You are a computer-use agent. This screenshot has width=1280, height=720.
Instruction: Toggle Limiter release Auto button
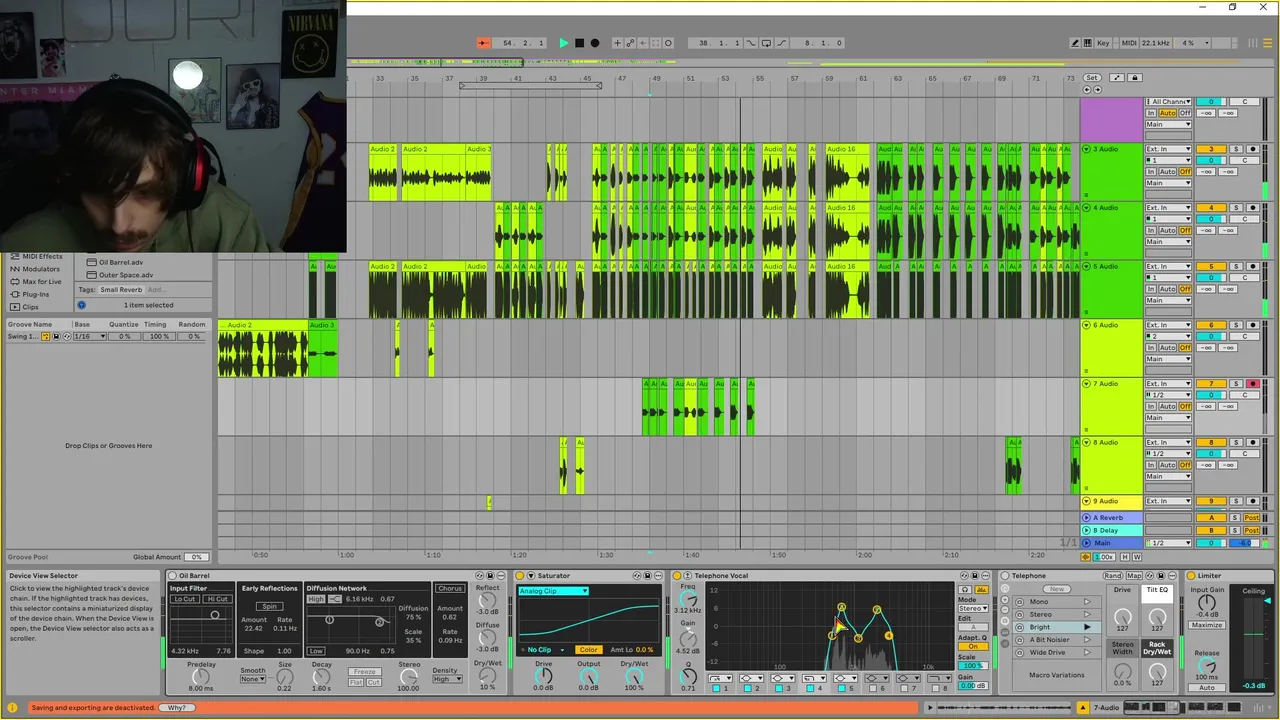coord(1207,688)
